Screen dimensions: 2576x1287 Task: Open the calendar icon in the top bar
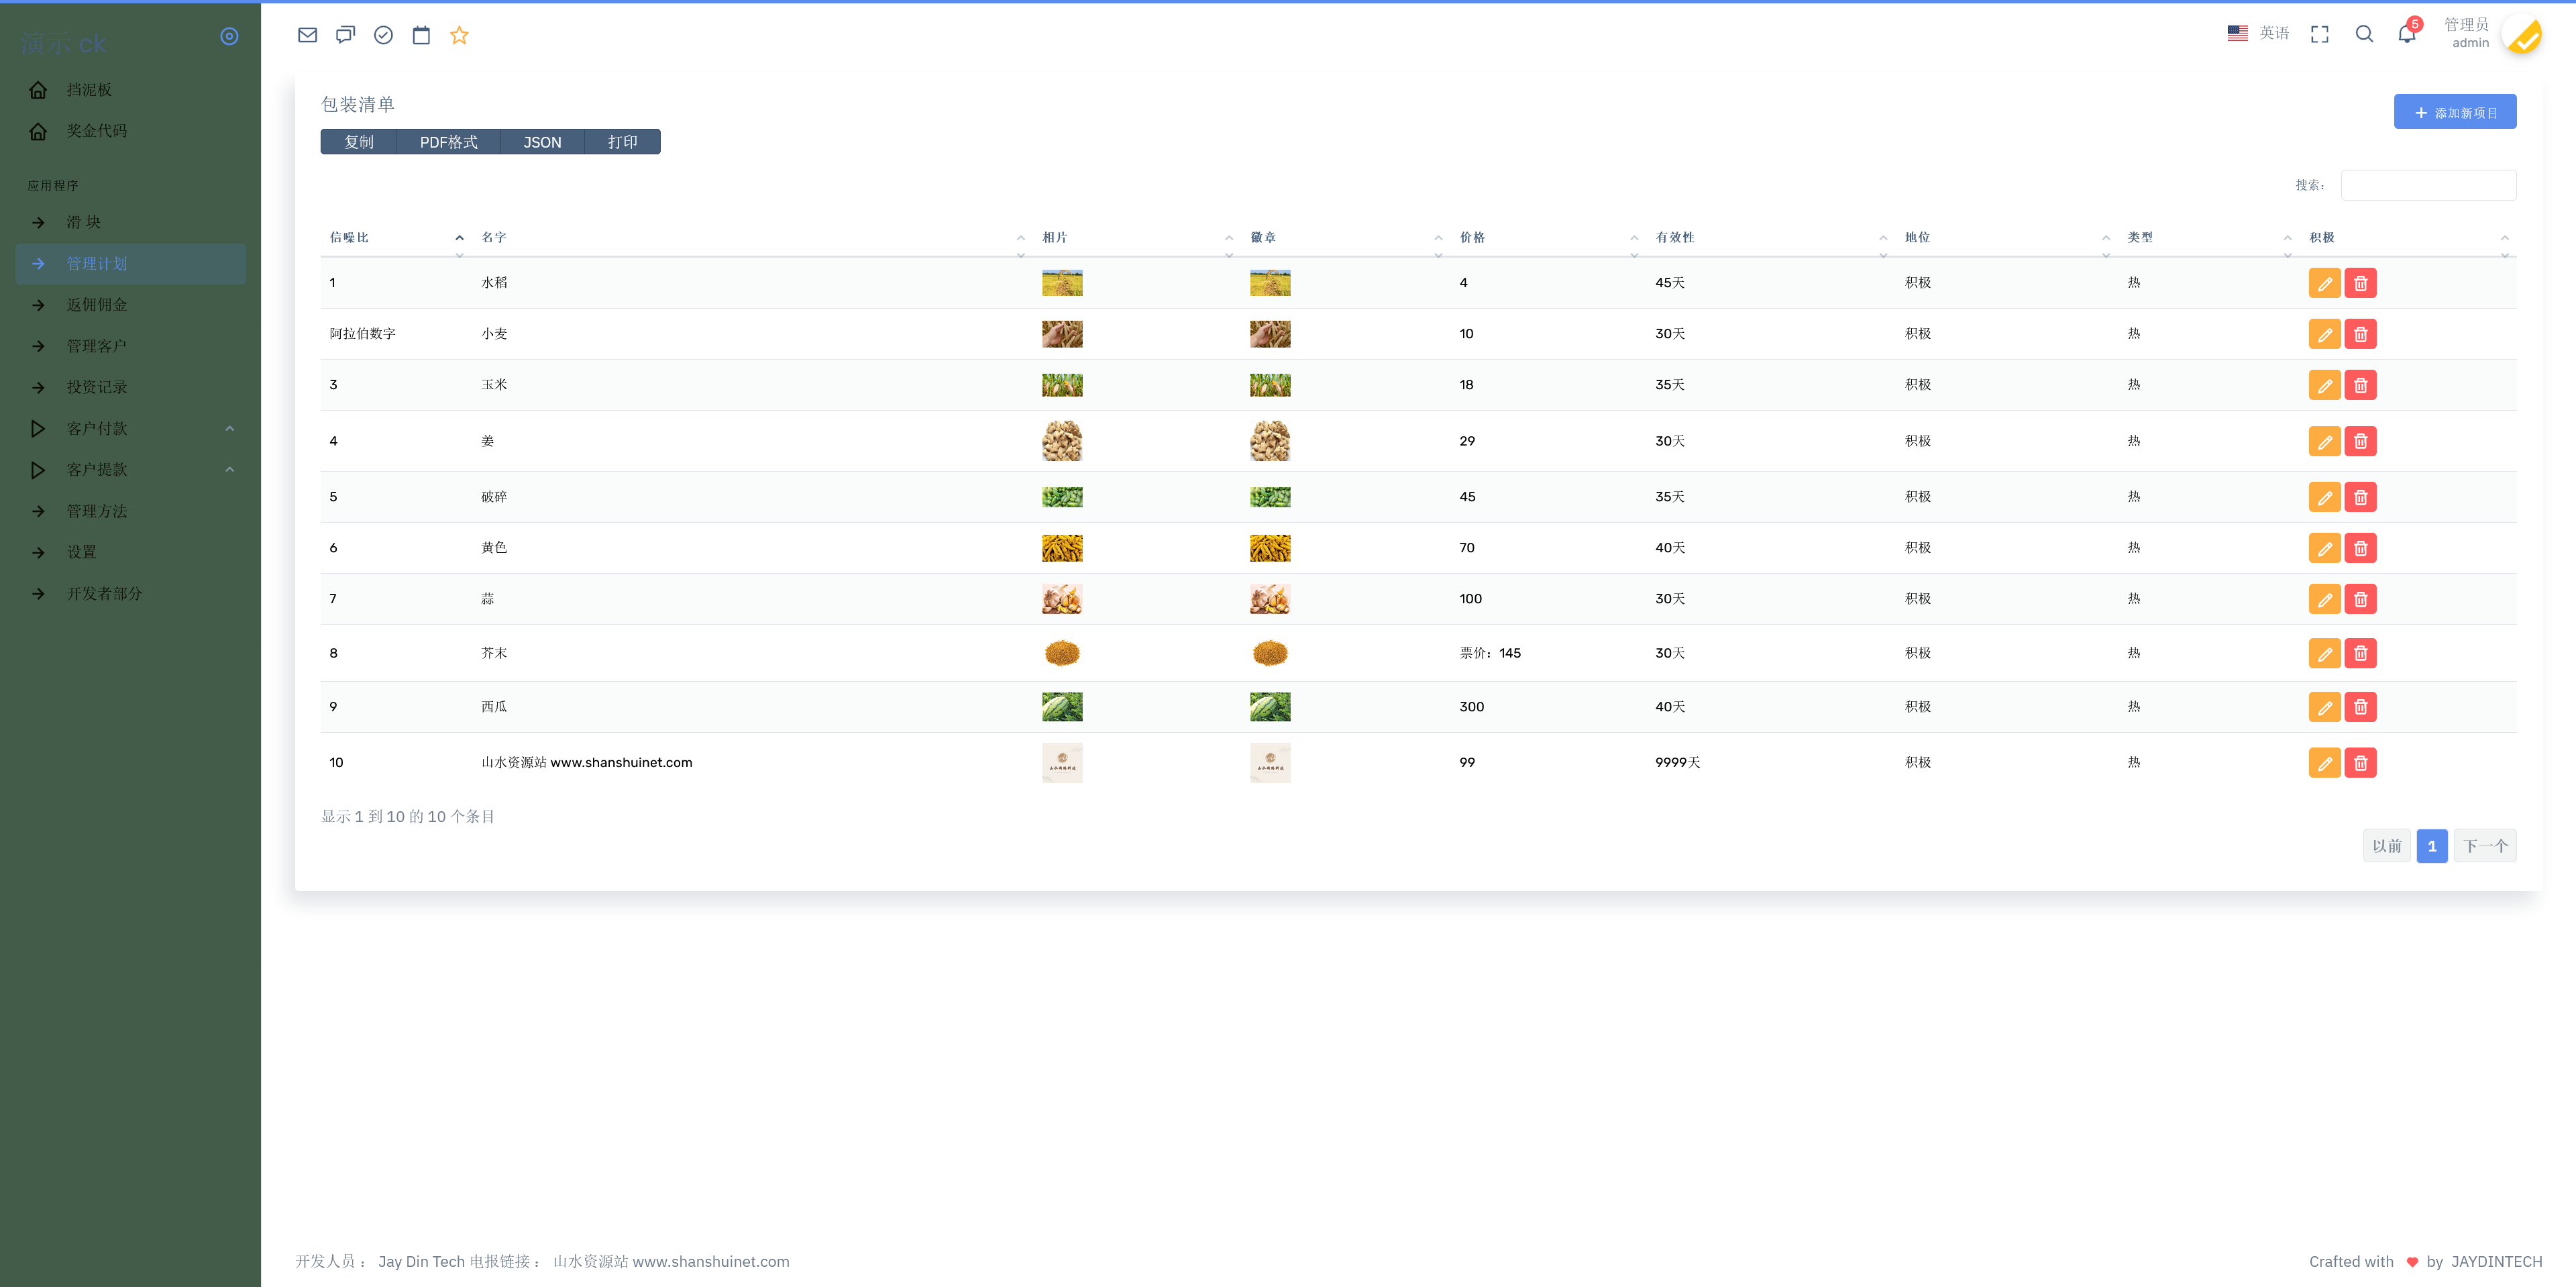pyautogui.click(x=421, y=35)
